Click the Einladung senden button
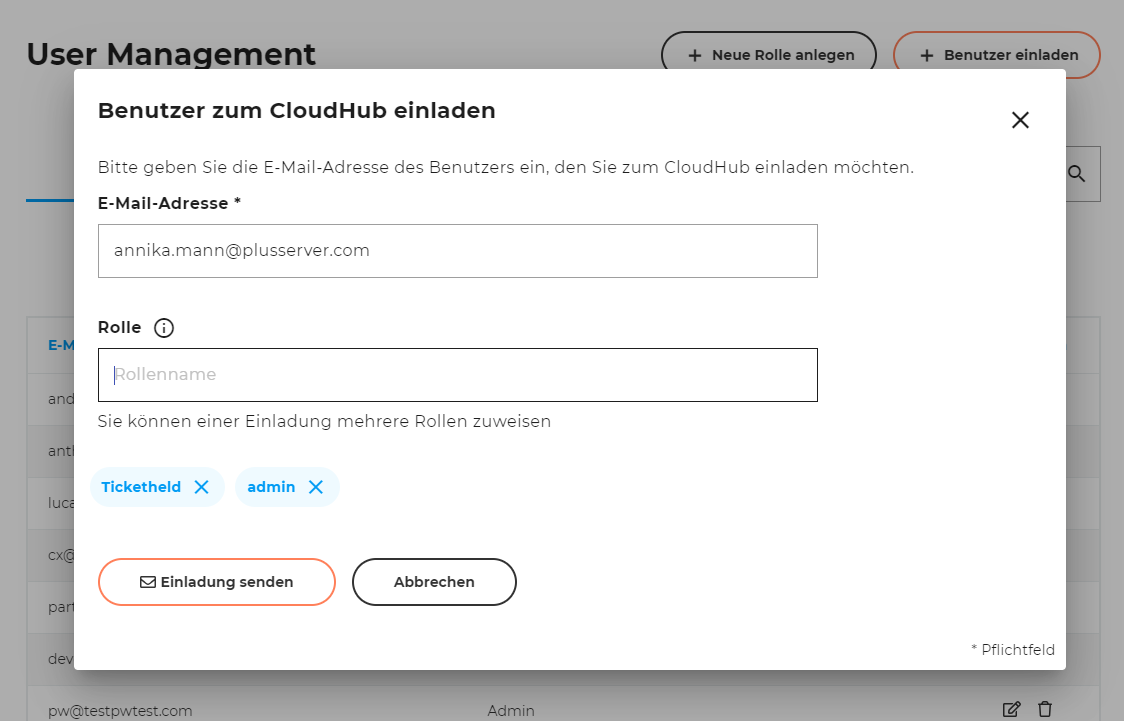The image size is (1124, 721). [217, 581]
